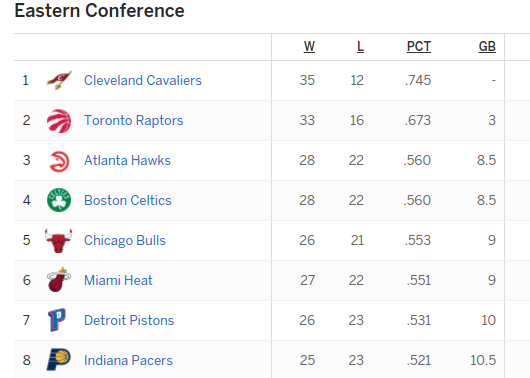Screen dimensions: 530x378
Task: Visit the Boston Celtics team link
Action: (x=128, y=200)
